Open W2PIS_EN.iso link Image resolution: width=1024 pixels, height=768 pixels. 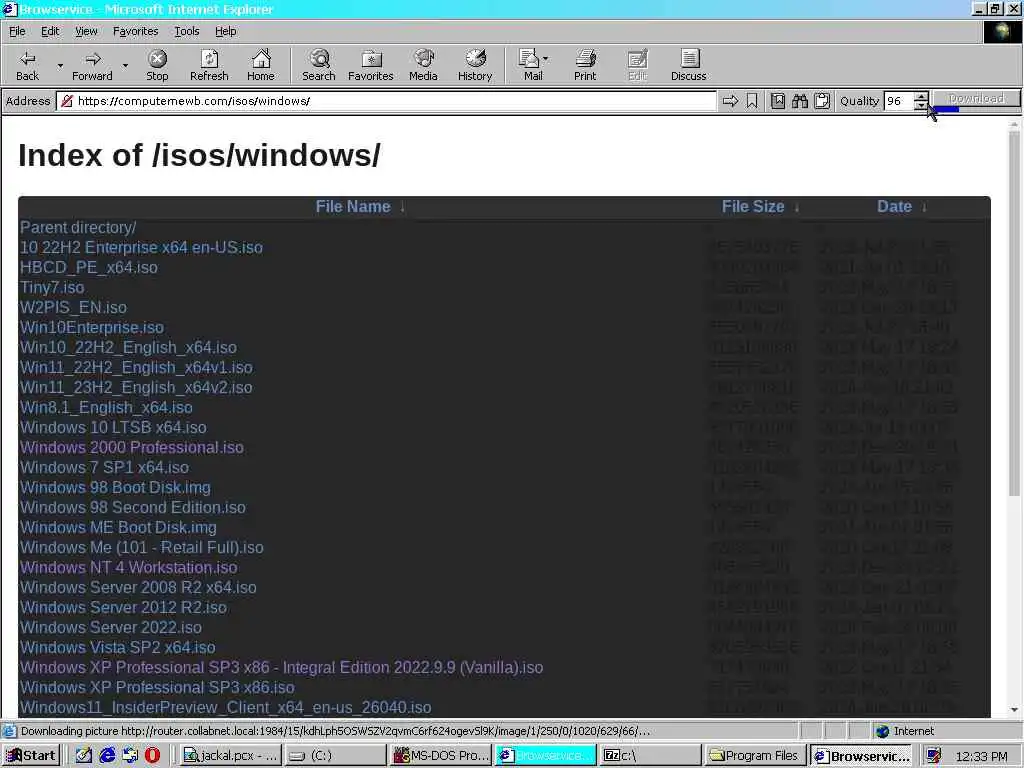click(73, 308)
